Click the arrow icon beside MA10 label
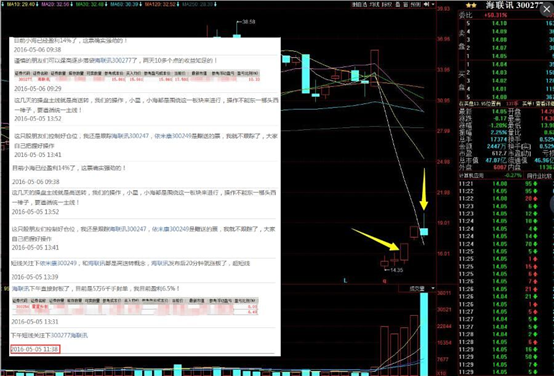The width and height of the screenshot is (554, 376). click(x=2, y=4)
